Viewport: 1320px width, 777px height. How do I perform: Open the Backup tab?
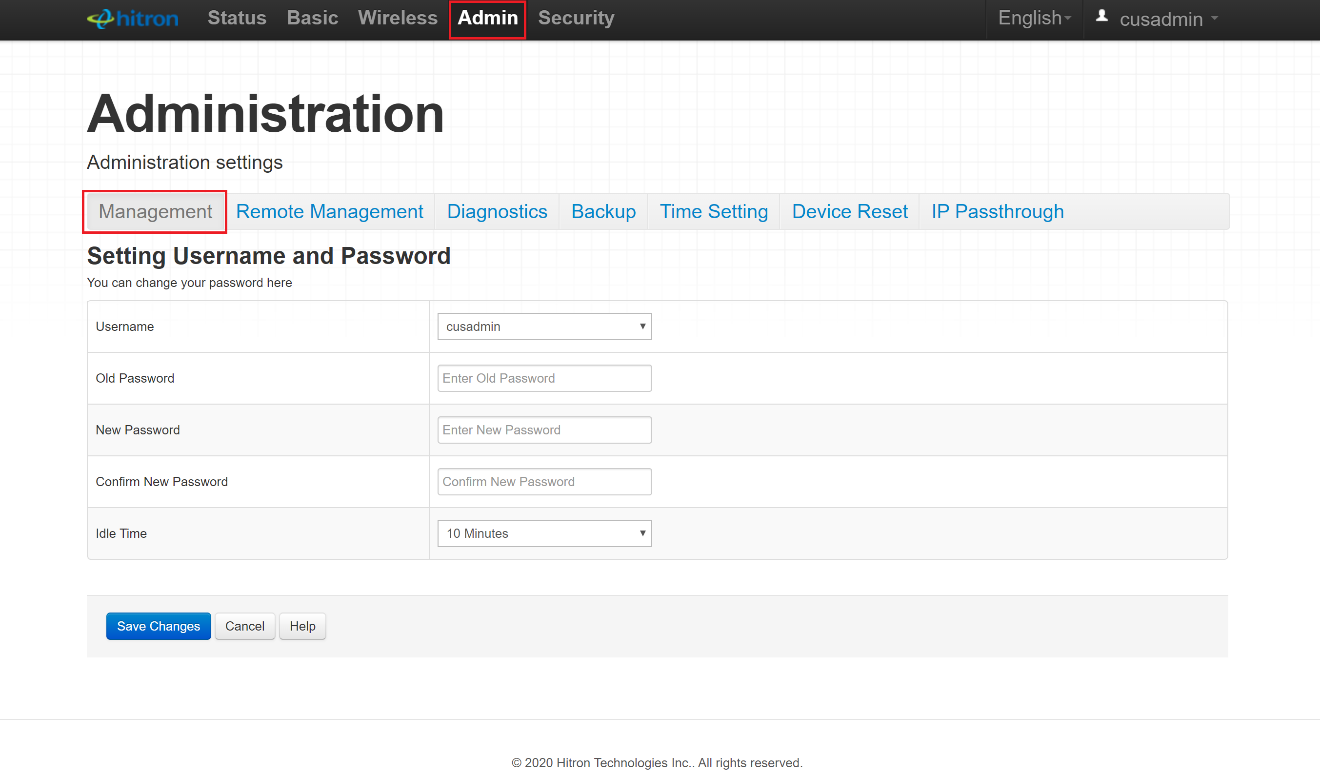pos(604,212)
